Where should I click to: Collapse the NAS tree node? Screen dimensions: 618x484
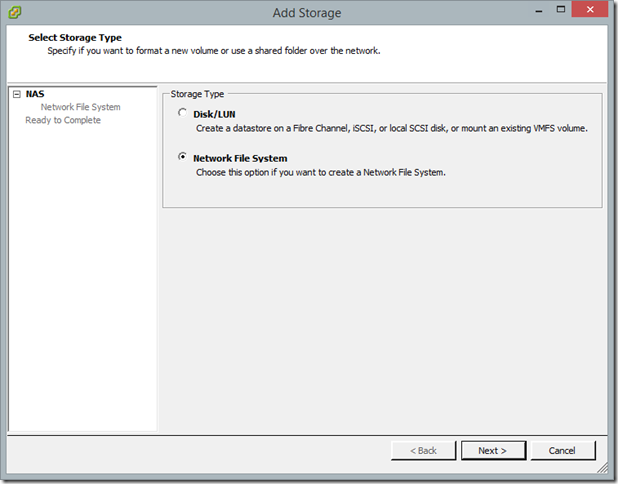point(17,94)
